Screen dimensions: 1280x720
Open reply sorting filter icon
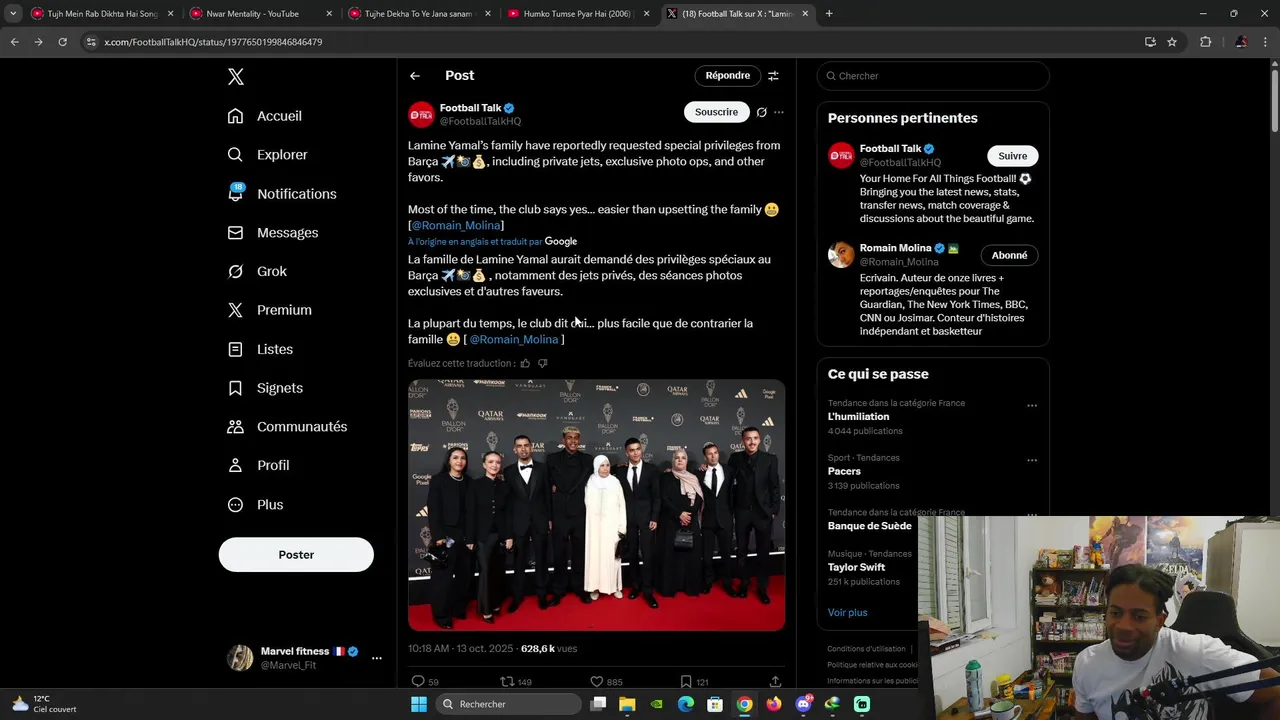pos(773,76)
